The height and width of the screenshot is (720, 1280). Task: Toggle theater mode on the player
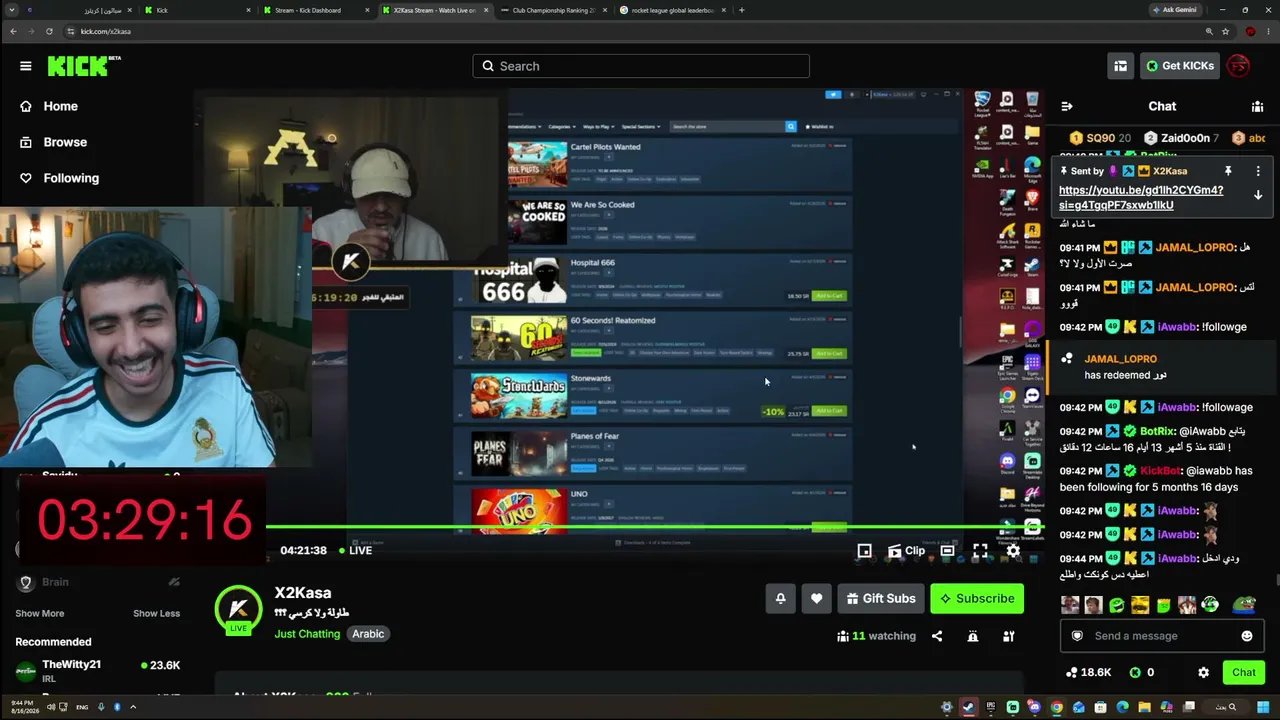click(x=947, y=551)
